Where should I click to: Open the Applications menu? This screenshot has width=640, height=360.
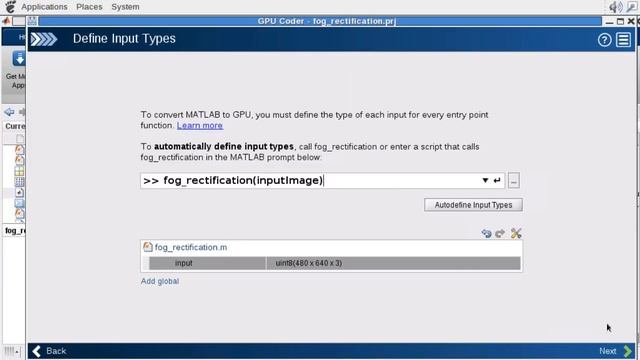(44, 7)
